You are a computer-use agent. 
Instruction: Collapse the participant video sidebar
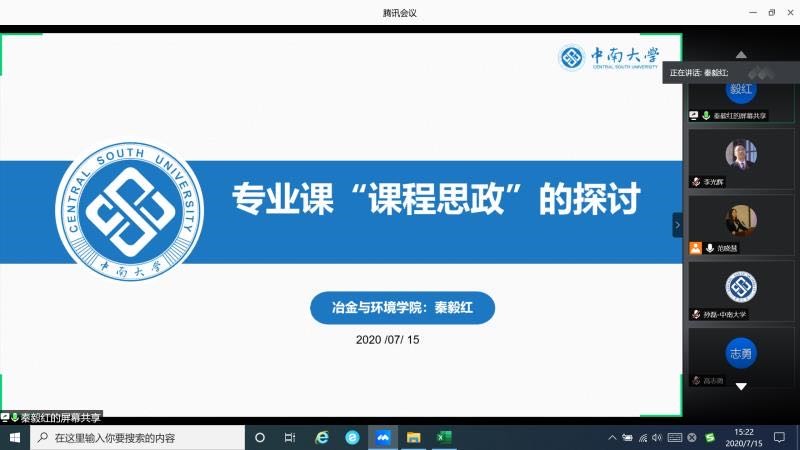tap(677, 225)
